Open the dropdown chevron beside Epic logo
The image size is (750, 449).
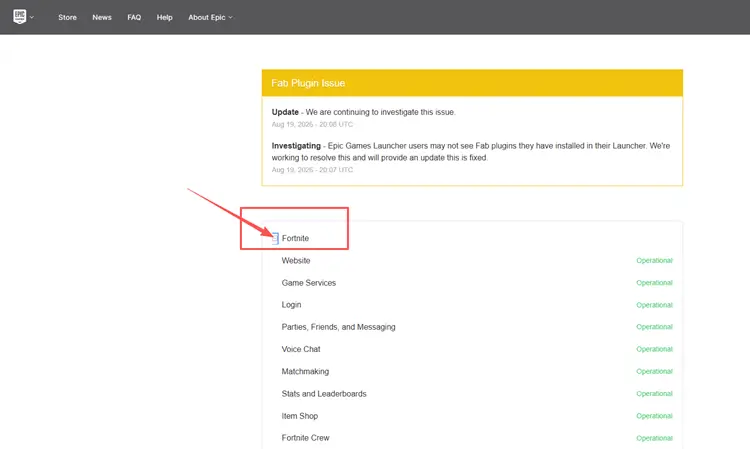tap(32, 17)
